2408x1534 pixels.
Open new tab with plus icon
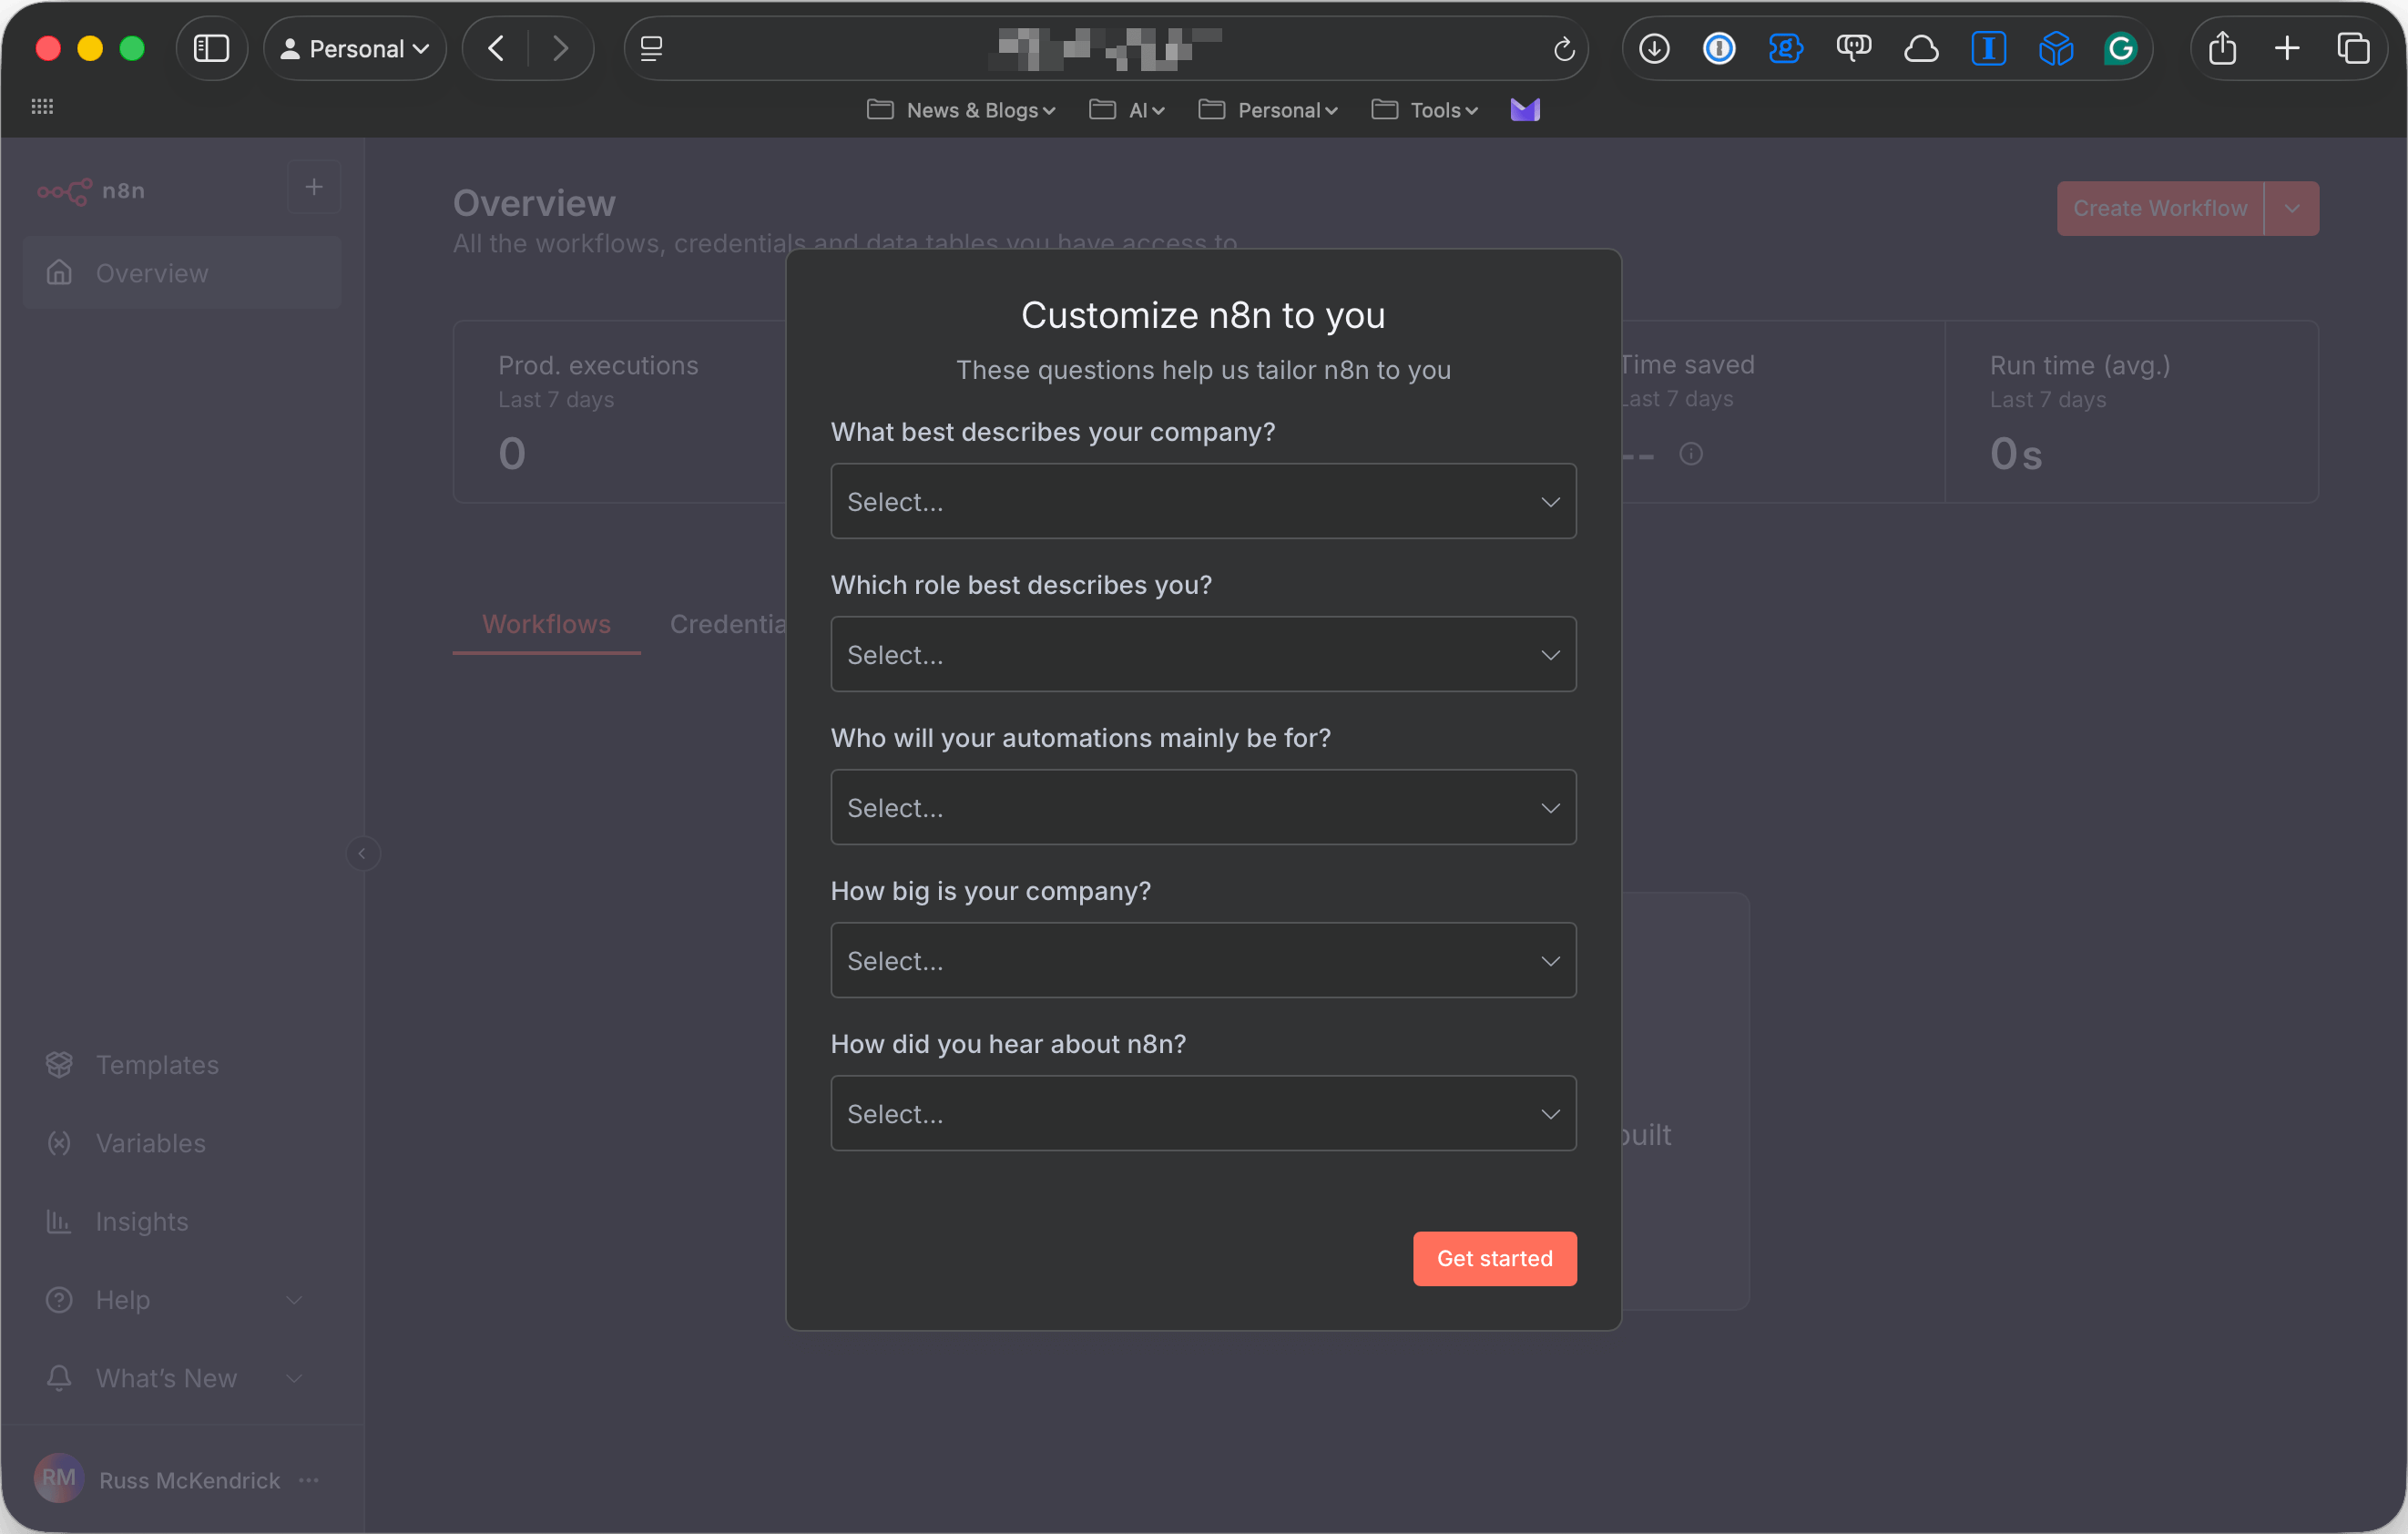(2287, 48)
